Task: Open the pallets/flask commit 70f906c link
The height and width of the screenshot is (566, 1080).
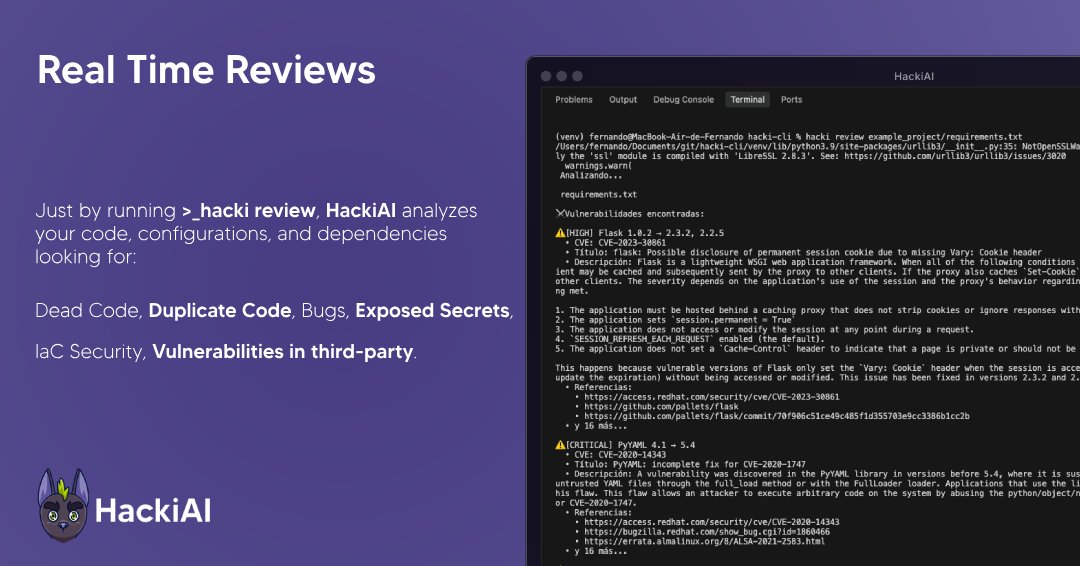Action: 777,416
